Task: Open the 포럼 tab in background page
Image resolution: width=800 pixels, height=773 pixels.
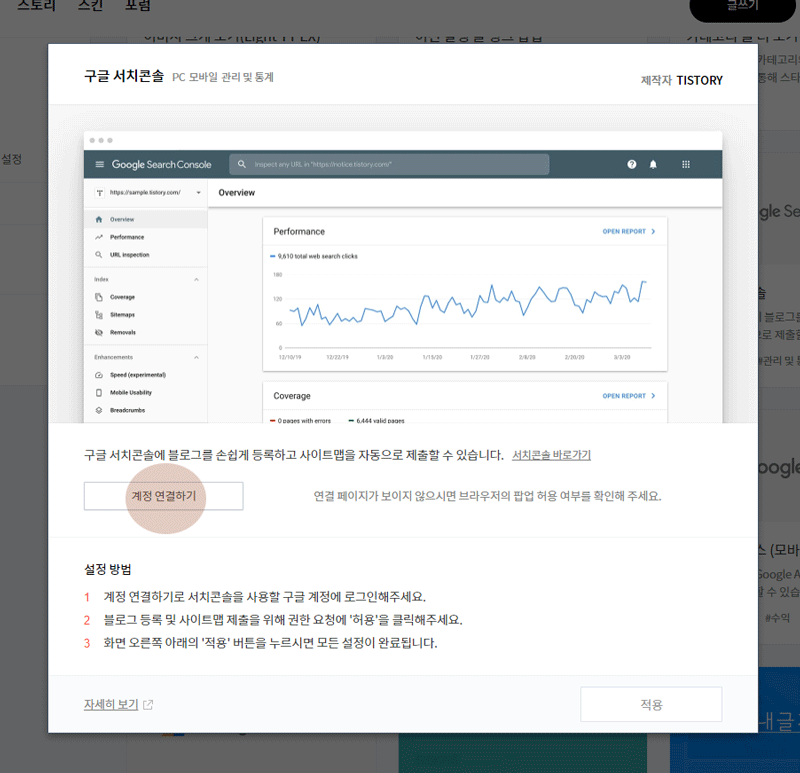Action: click(138, 6)
